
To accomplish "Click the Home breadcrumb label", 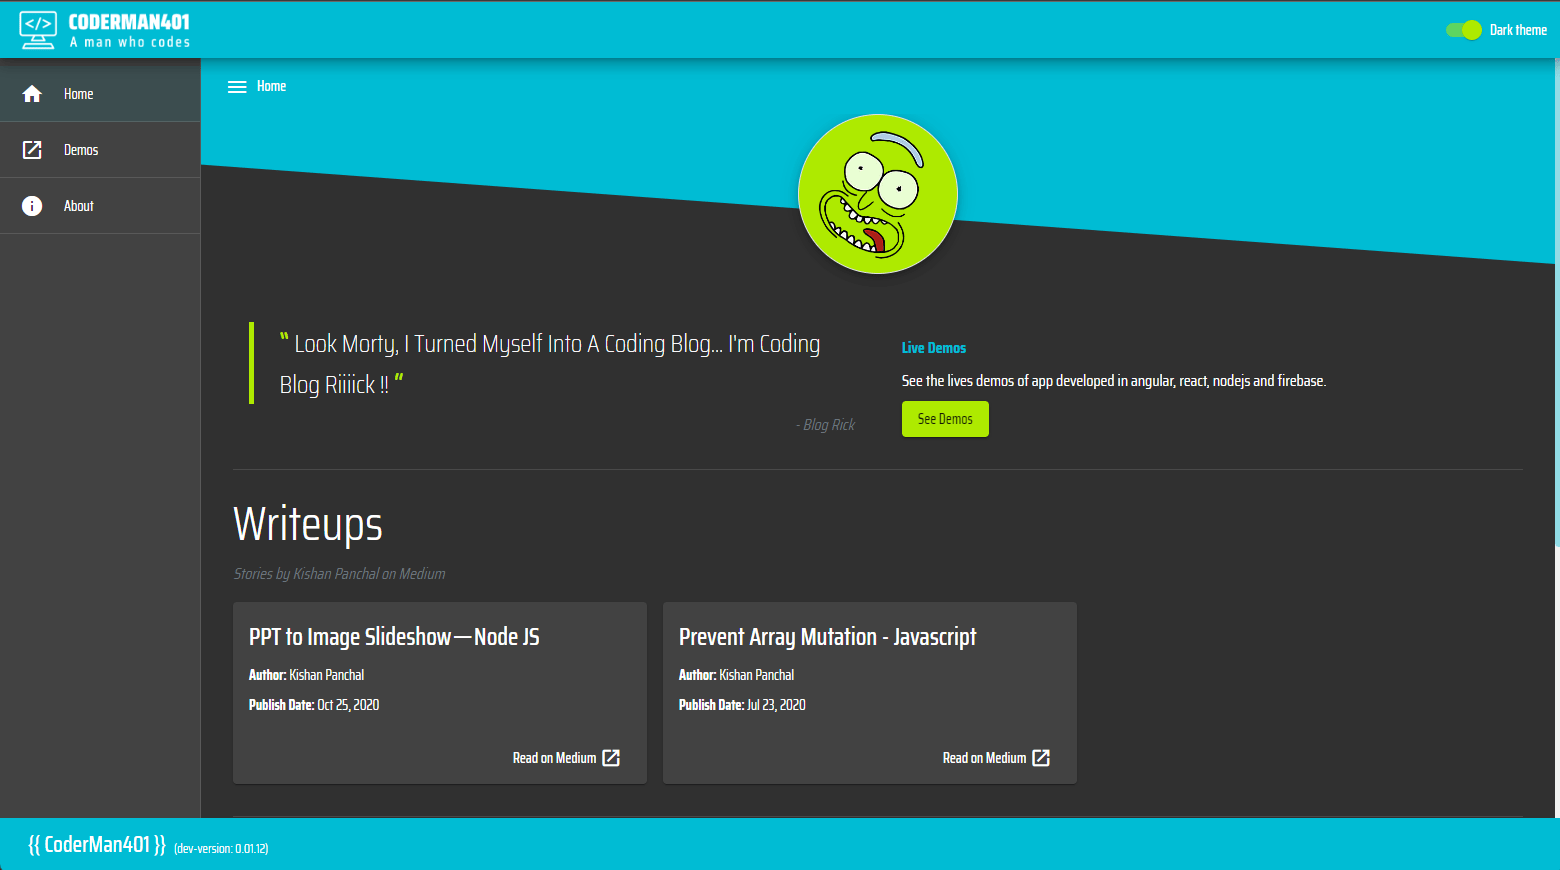I will point(271,86).
